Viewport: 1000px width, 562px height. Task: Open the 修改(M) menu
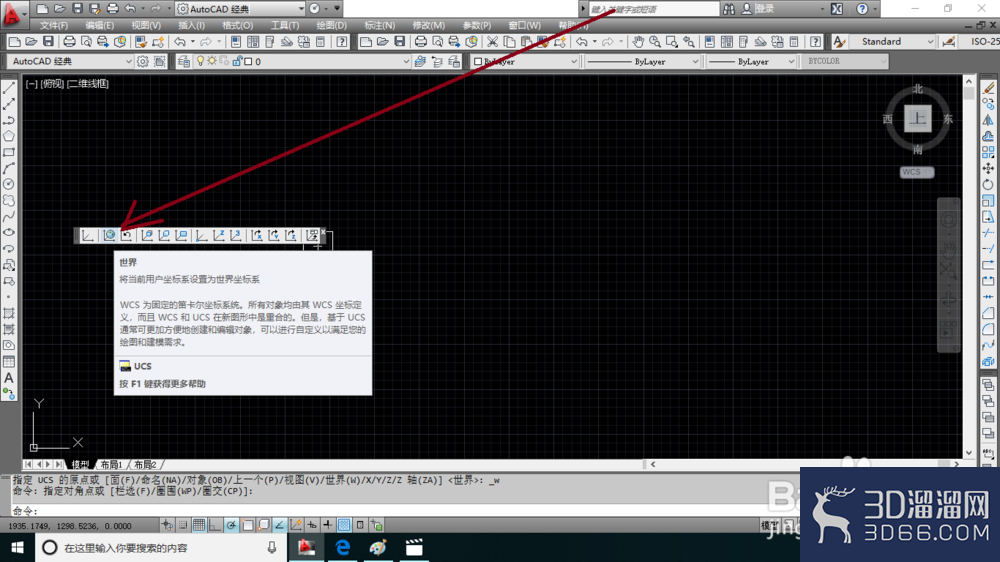coord(429,26)
